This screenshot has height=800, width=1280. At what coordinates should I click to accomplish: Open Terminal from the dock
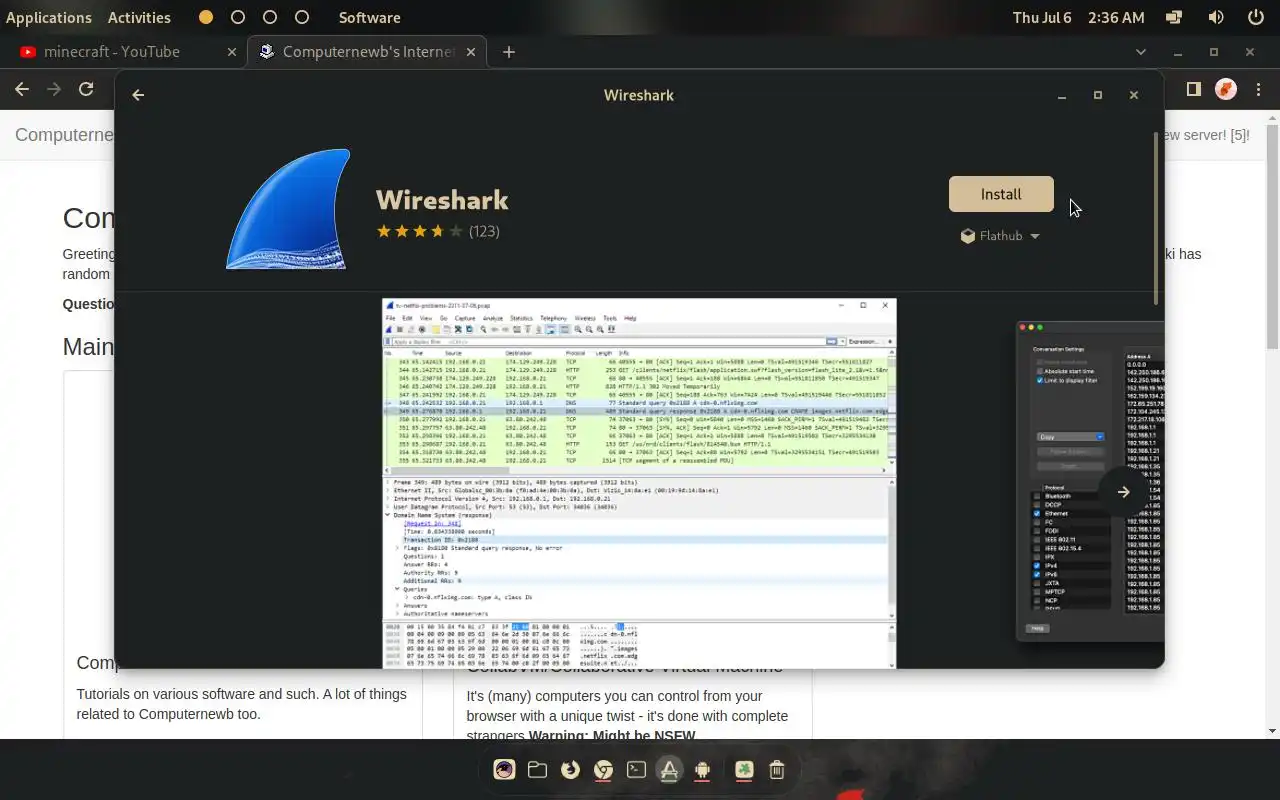[x=636, y=769]
